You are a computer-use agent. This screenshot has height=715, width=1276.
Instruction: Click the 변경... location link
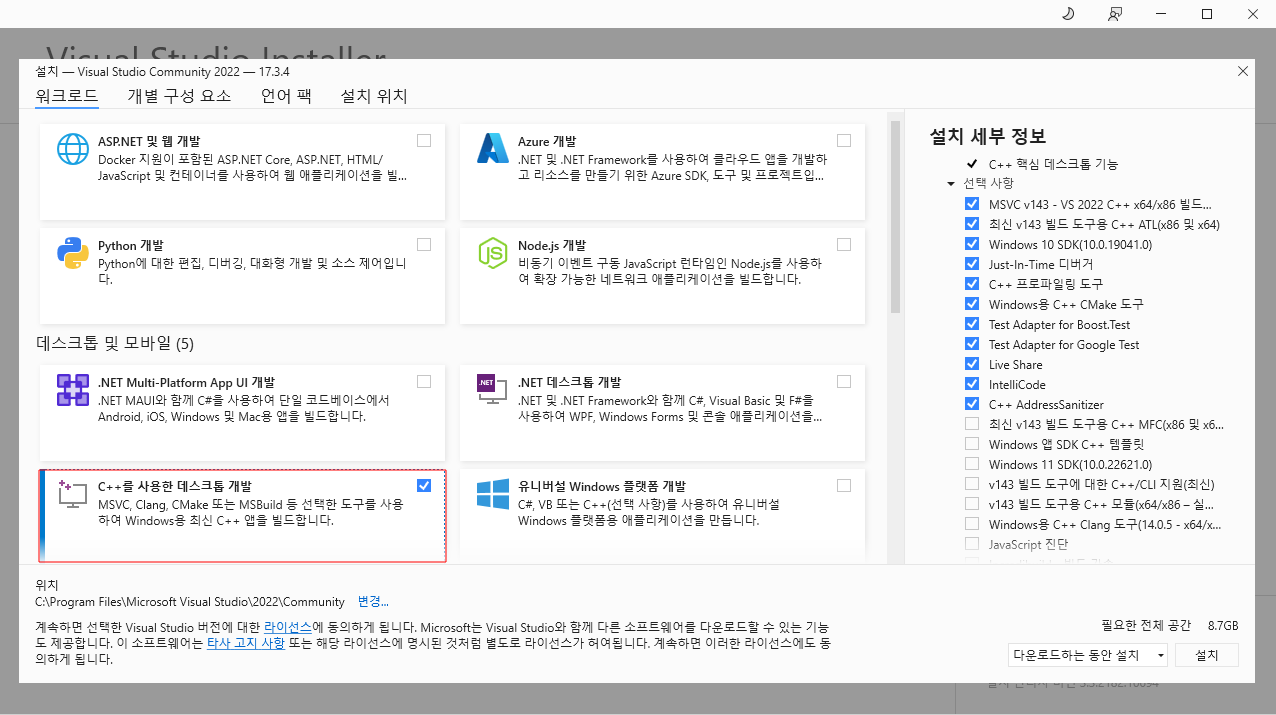pos(373,601)
